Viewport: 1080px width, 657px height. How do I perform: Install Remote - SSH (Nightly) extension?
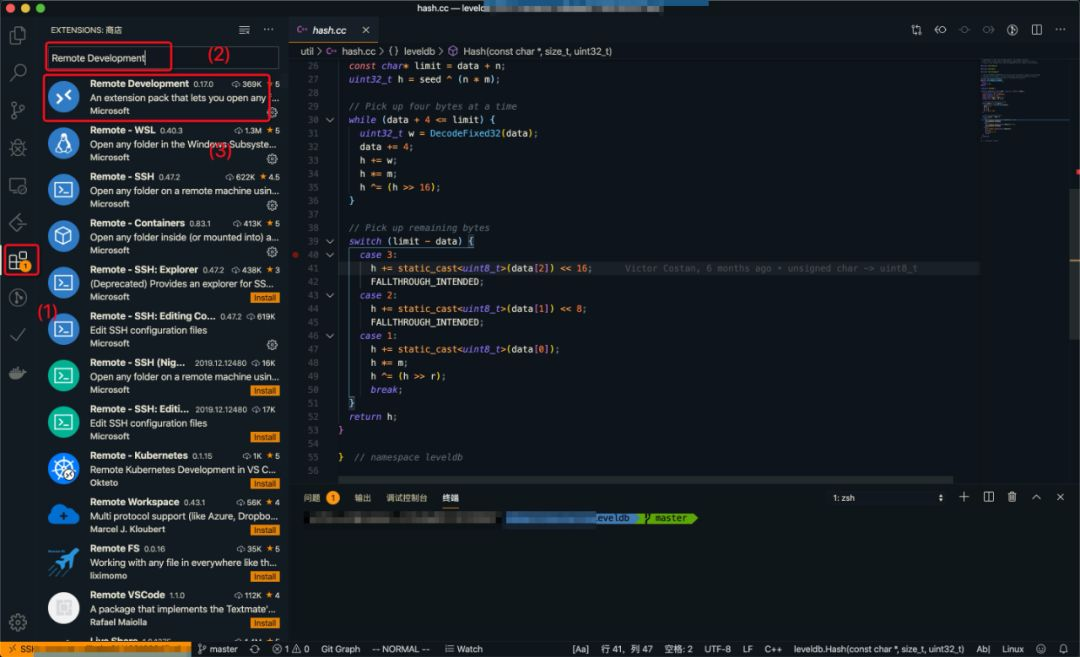pos(264,390)
